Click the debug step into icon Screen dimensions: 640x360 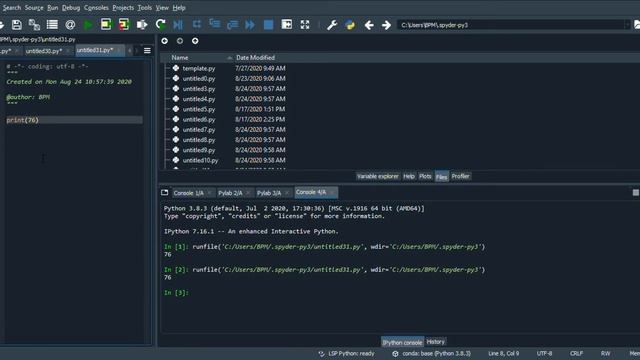(x=215, y=24)
